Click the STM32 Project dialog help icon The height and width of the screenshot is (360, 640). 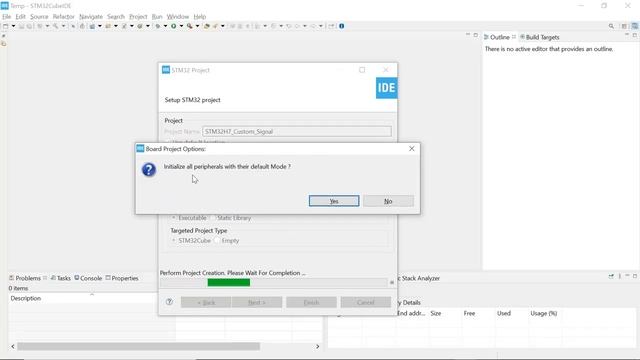(169, 302)
